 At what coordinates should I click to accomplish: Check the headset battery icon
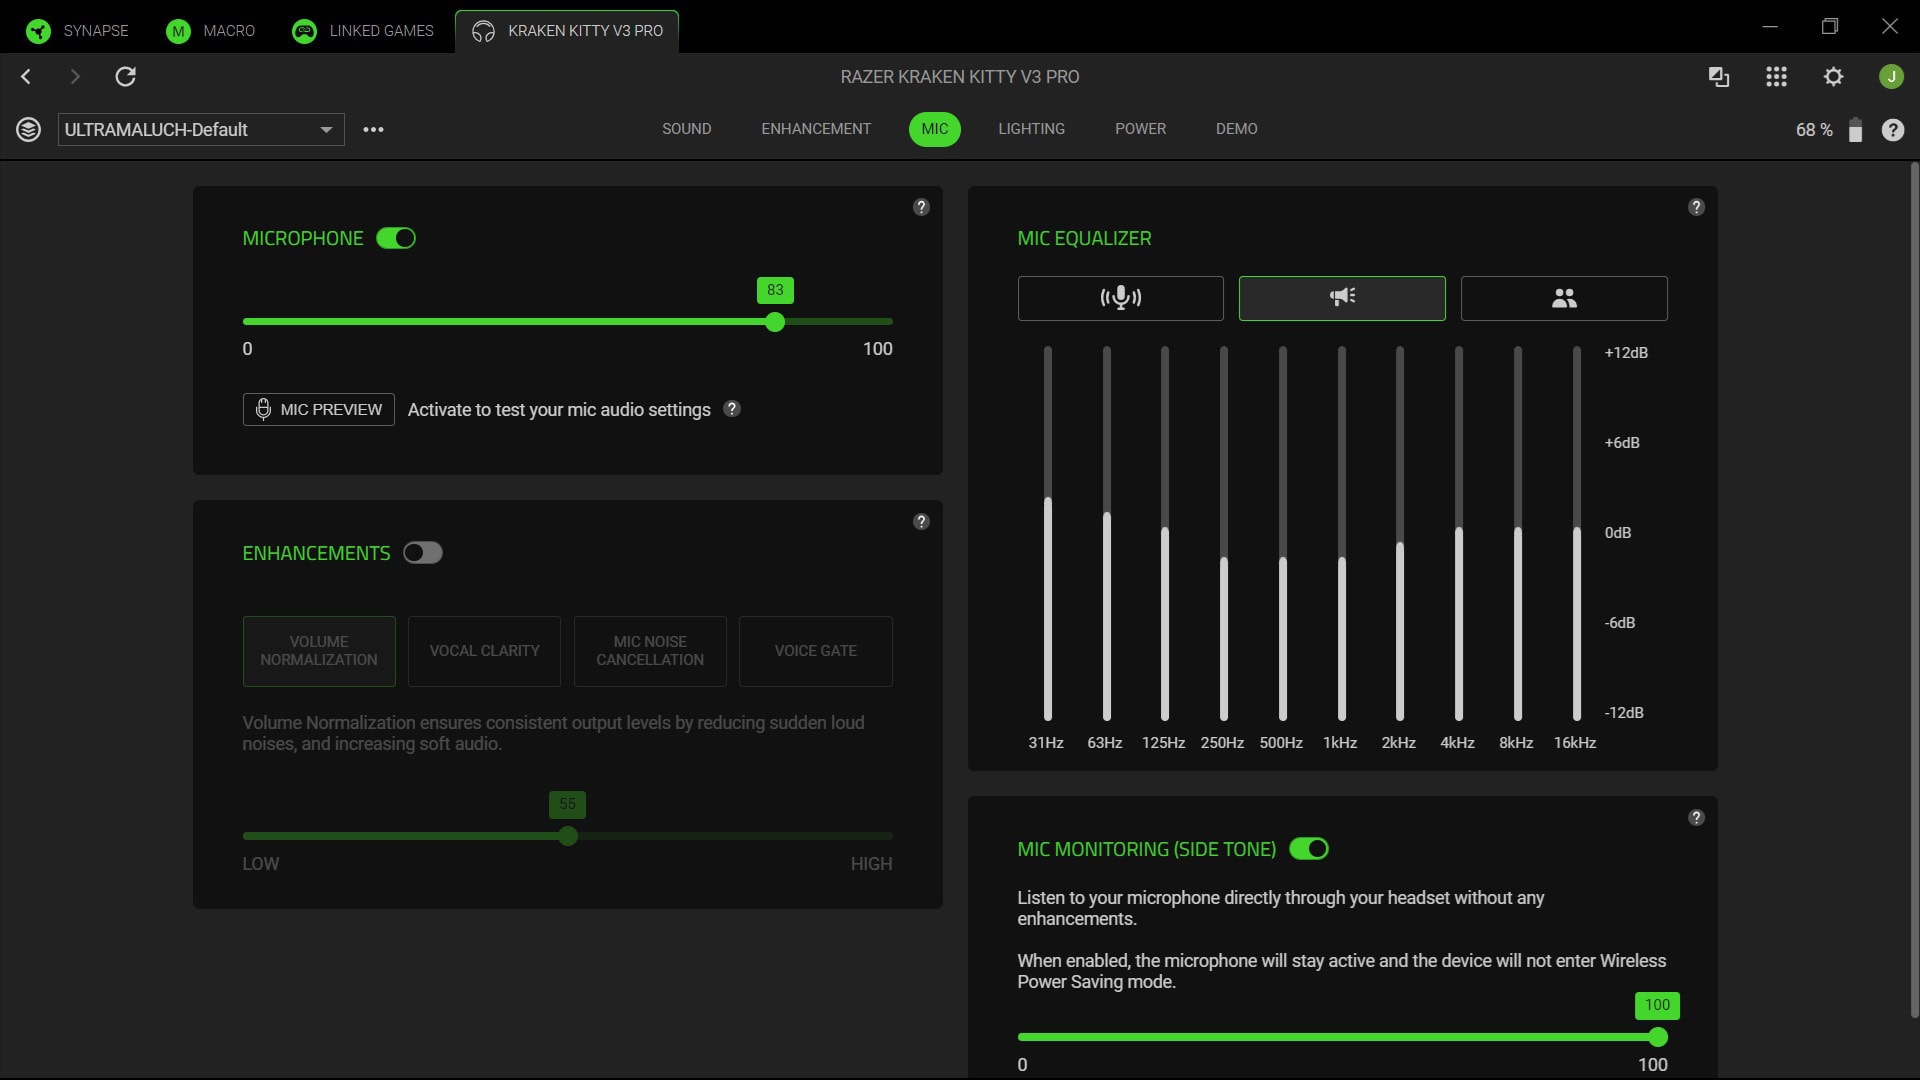click(x=1855, y=130)
